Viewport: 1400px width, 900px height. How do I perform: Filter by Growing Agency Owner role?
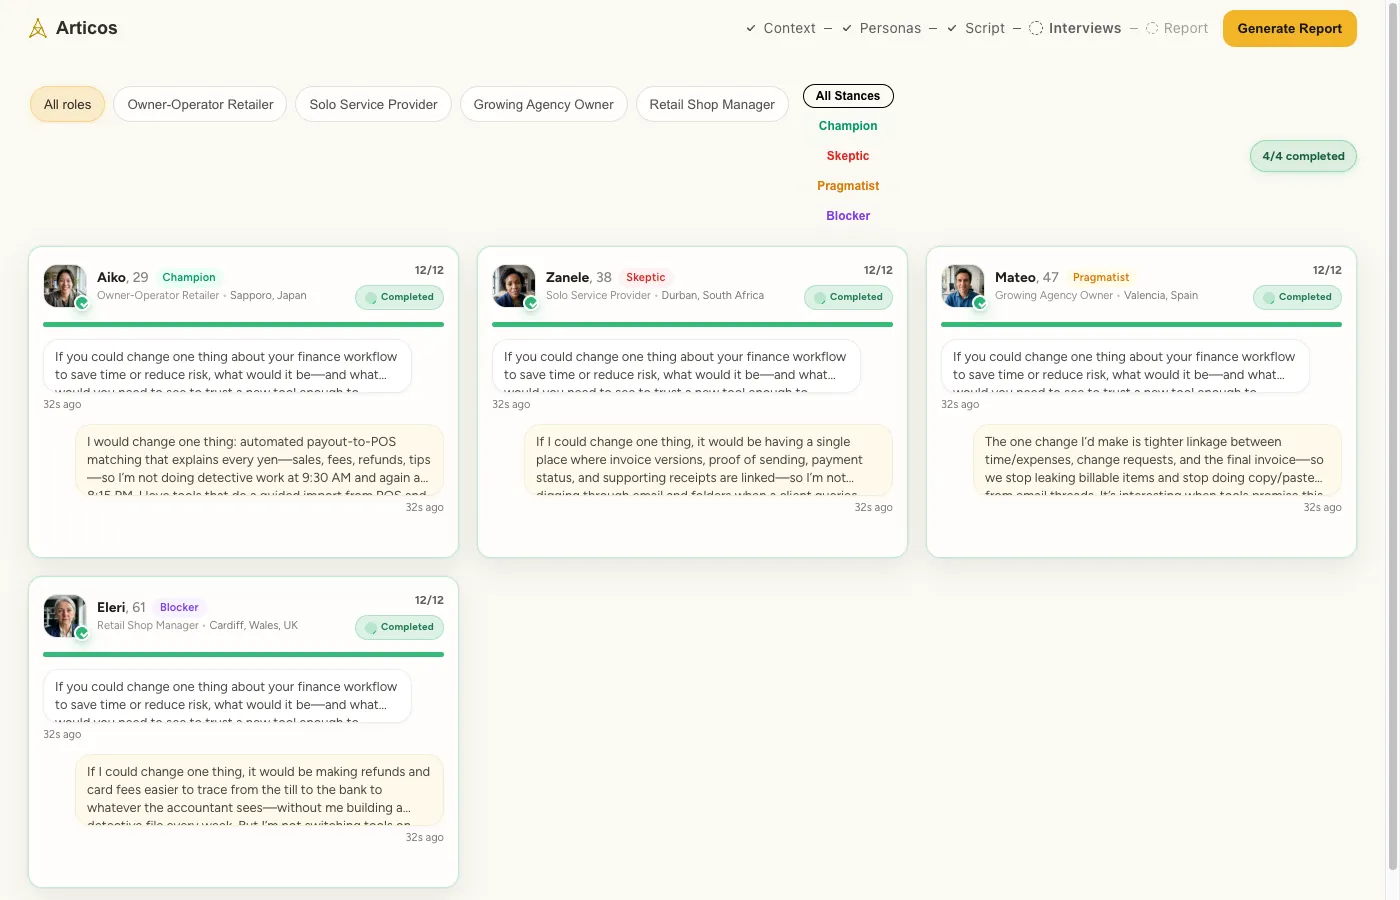click(x=544, y=104)
